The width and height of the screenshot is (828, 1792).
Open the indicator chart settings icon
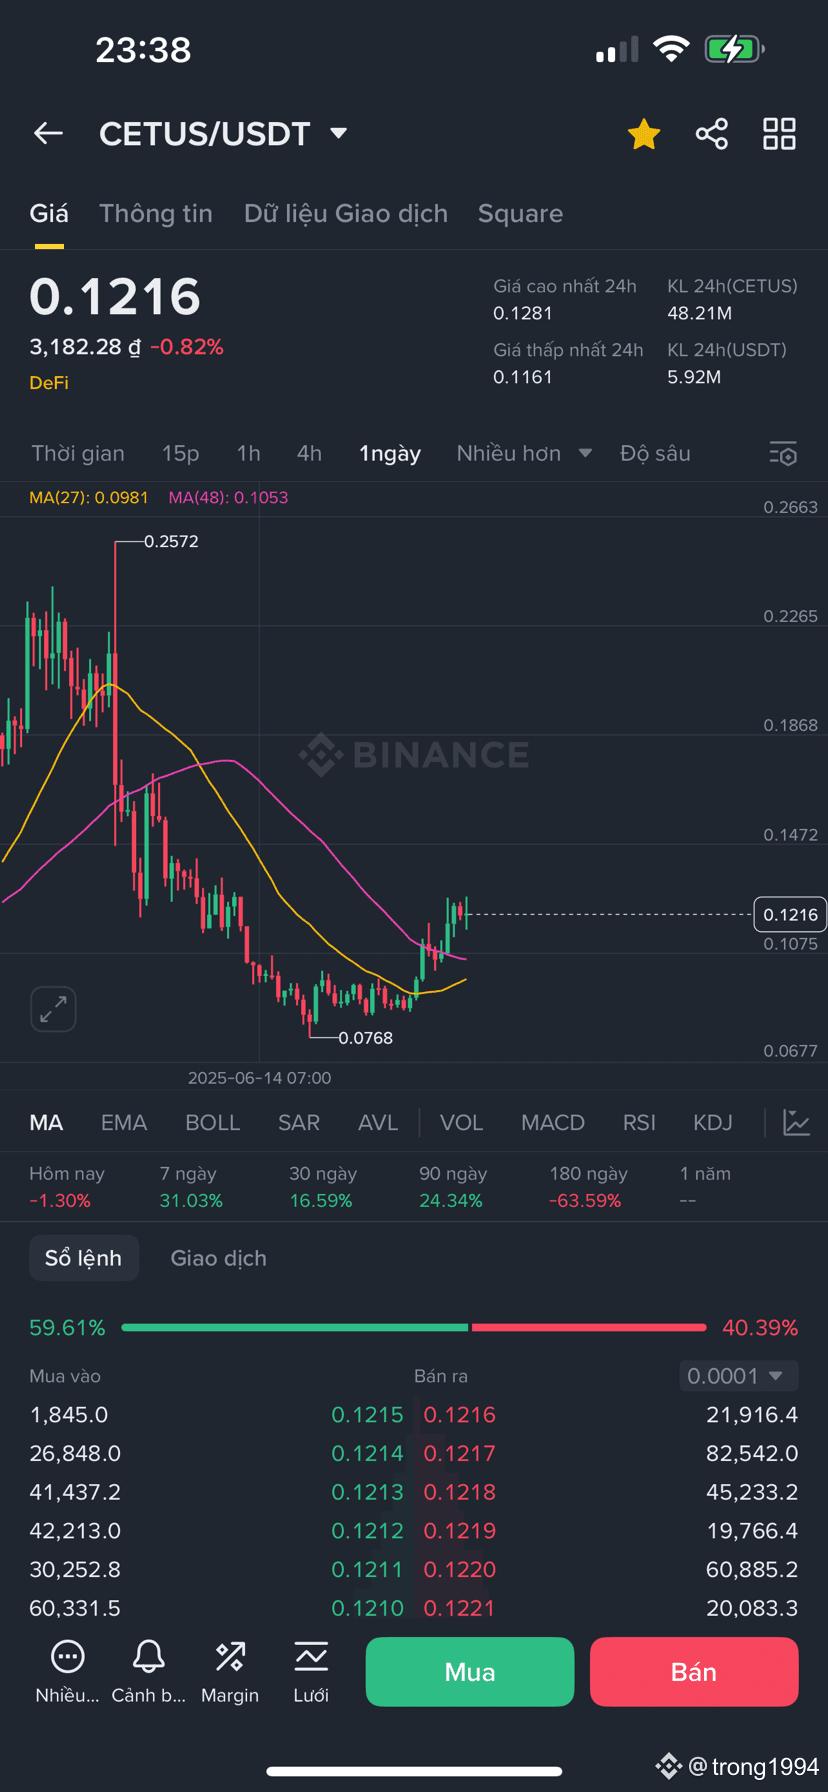click(x=797, y=1123)
